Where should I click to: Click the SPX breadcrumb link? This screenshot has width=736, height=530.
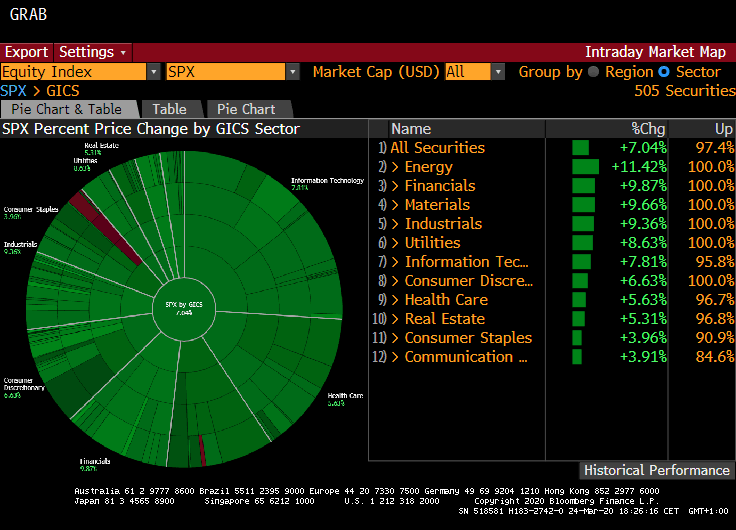13,91
